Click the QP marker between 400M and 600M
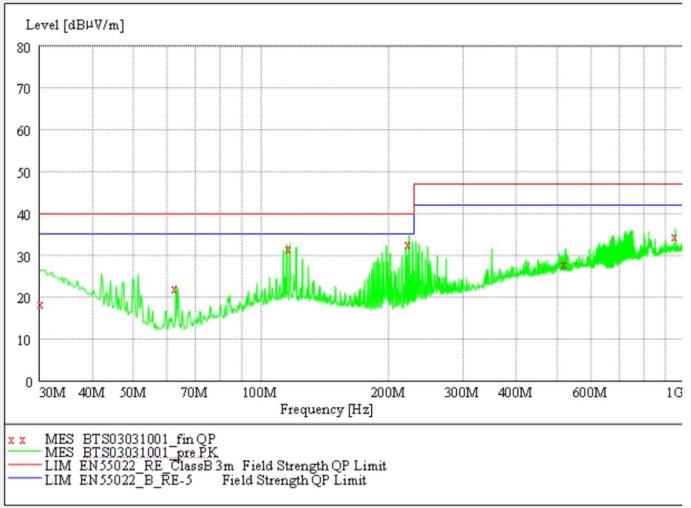Image resolution: width=691 pixels, height=508 pixels. point(563,265)
